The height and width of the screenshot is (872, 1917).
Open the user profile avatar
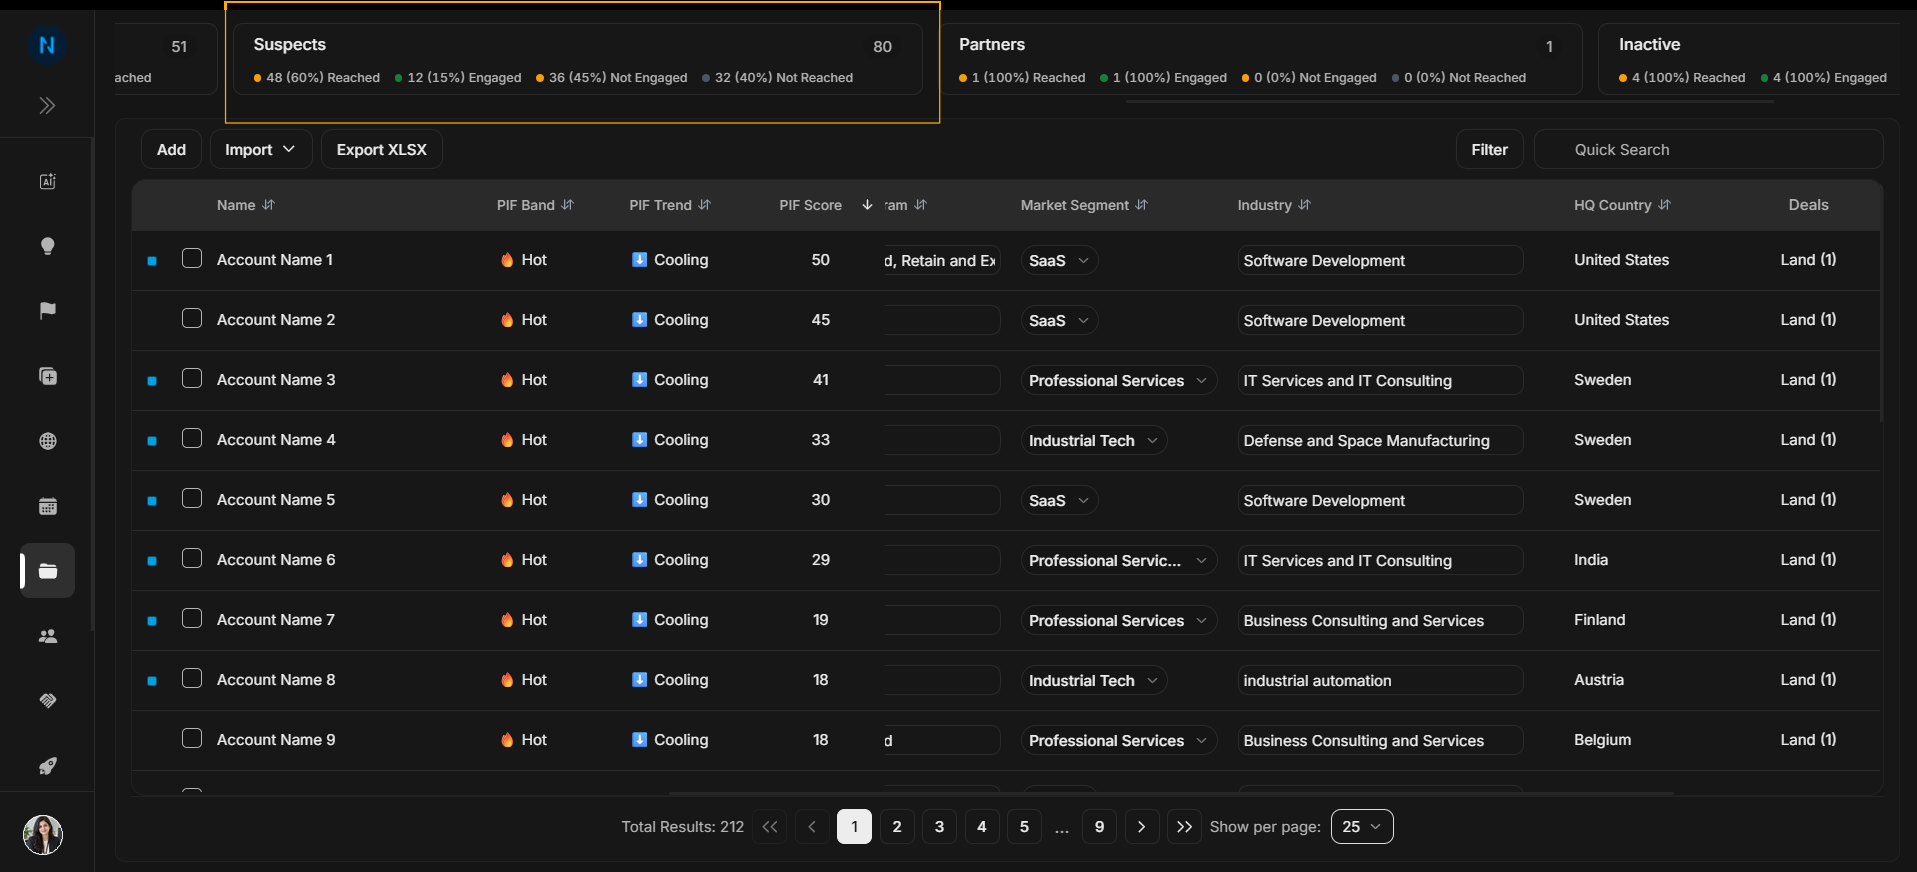click(43, 834)
